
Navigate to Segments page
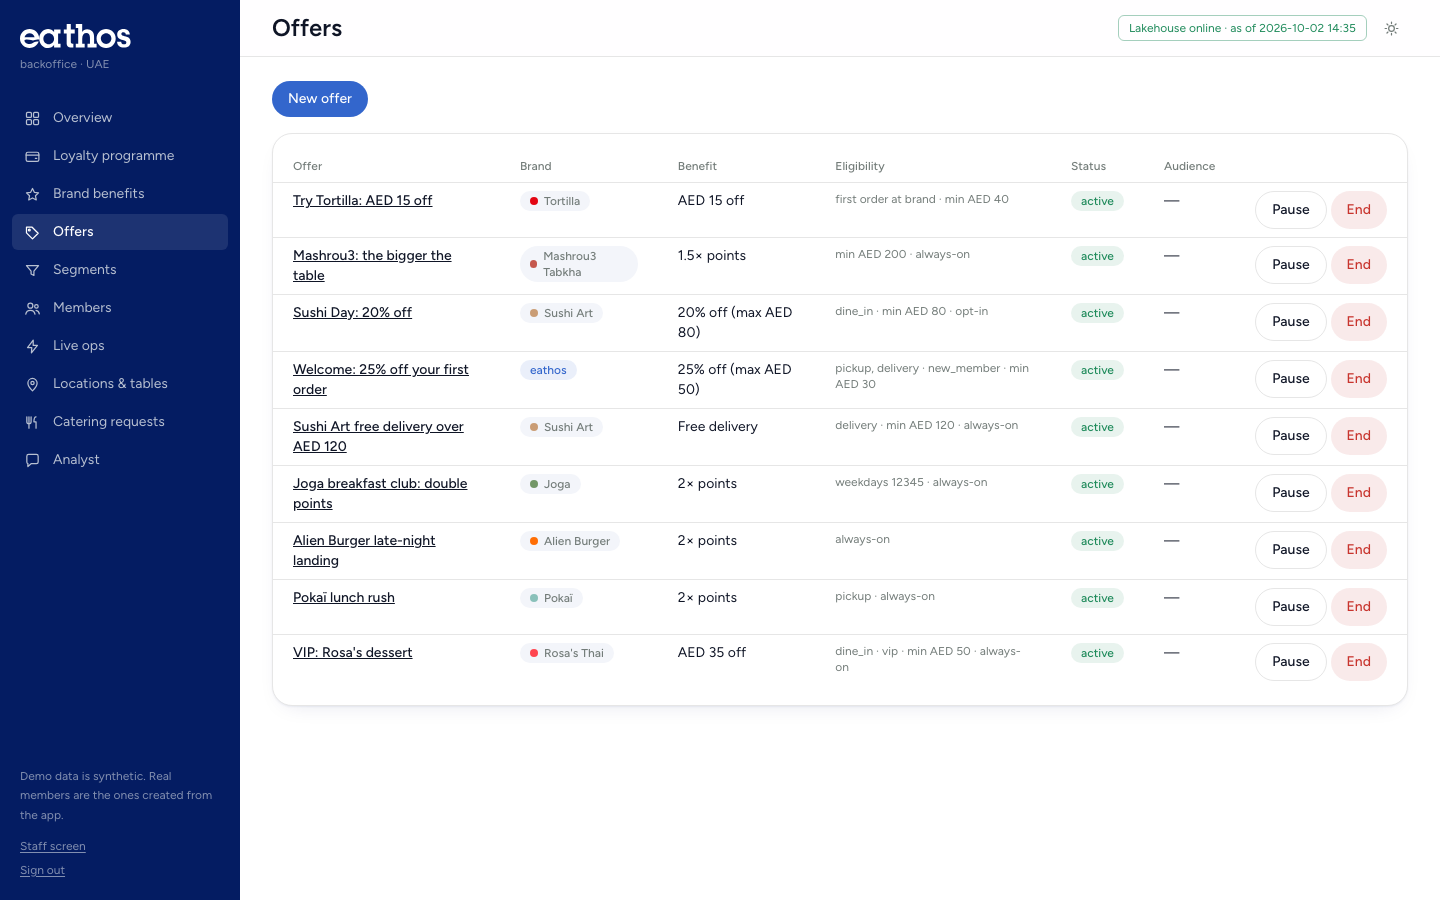click(120, 270)
